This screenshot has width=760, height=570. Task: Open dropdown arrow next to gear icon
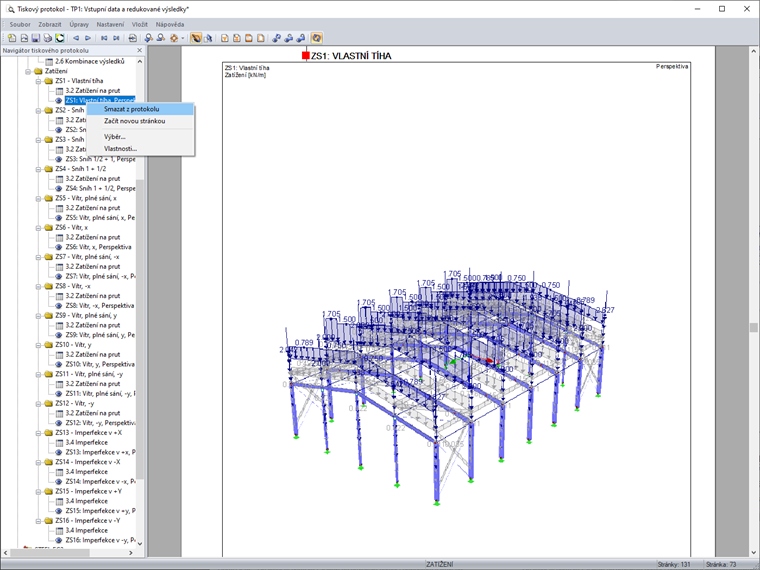pos(183,38)
